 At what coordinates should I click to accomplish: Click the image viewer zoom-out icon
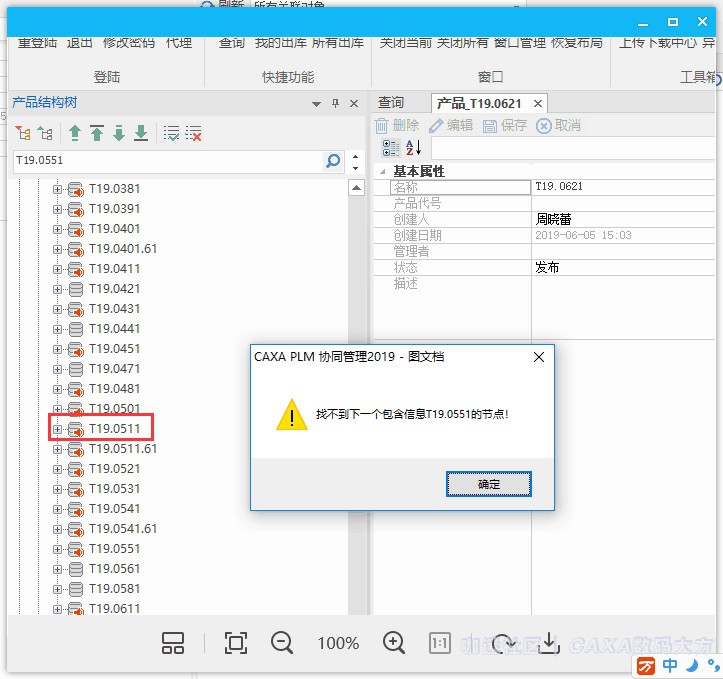point(282,643)
